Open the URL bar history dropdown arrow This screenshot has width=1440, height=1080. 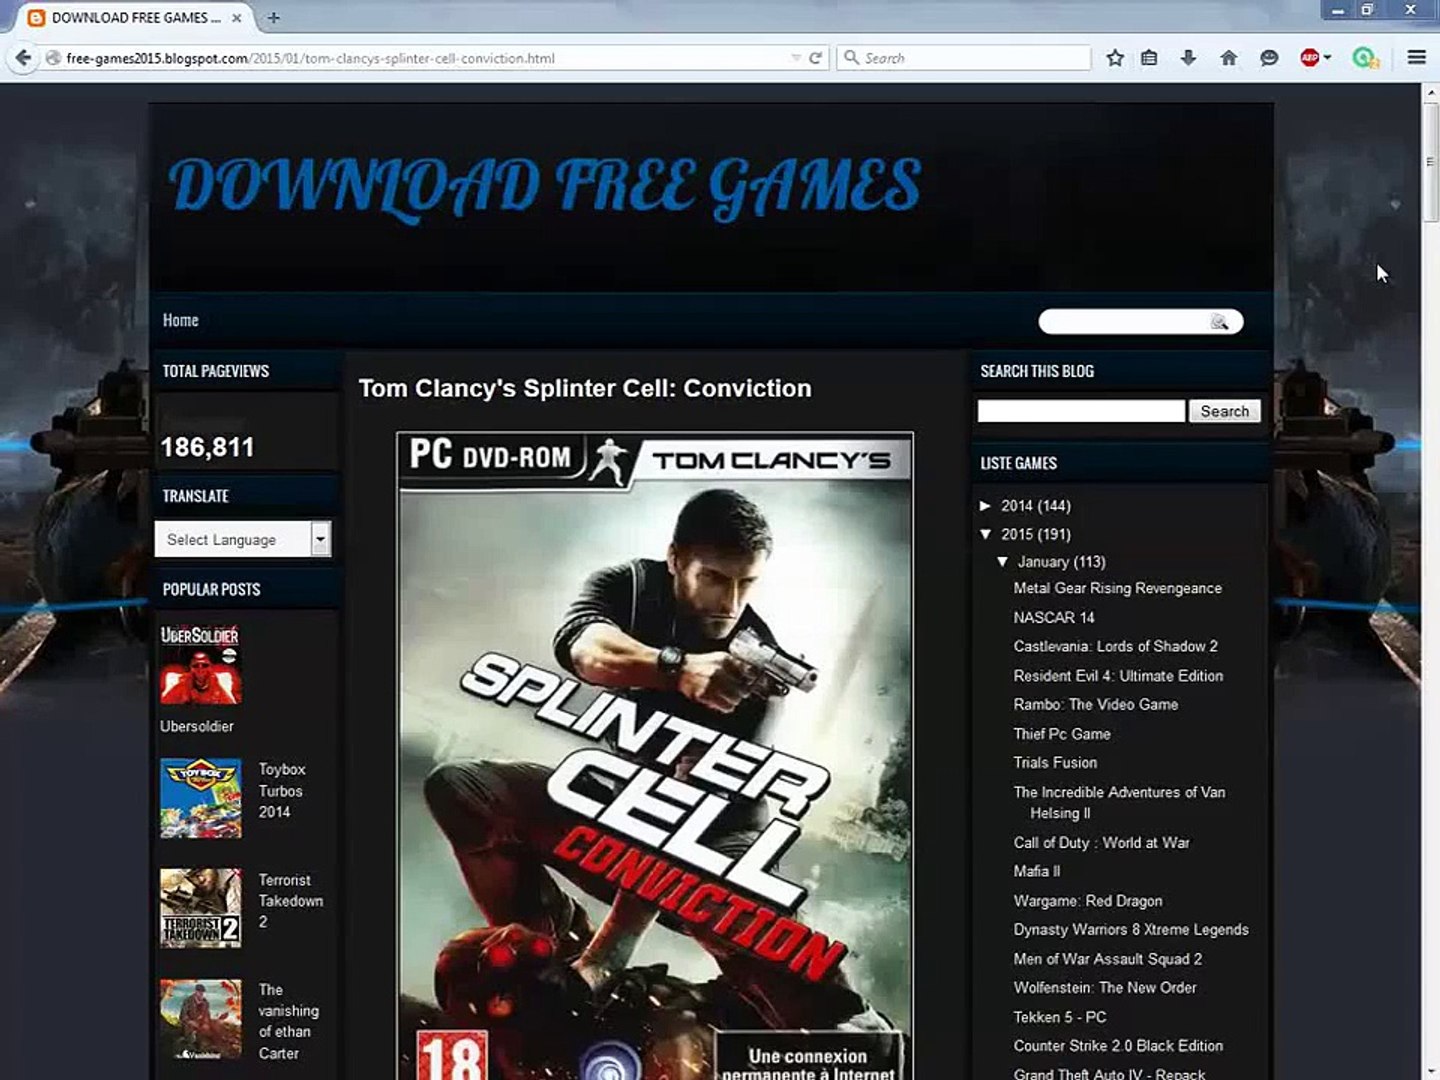pyautogui.click(x=796, y=58)
